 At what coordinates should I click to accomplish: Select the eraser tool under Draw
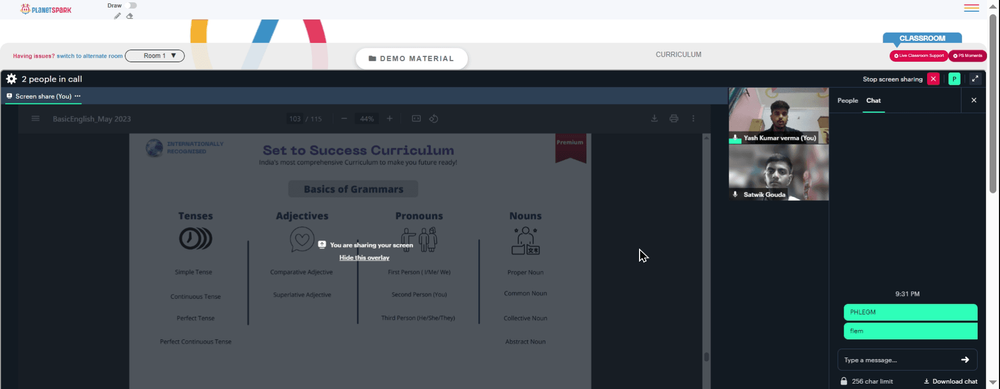click(129, 16)
